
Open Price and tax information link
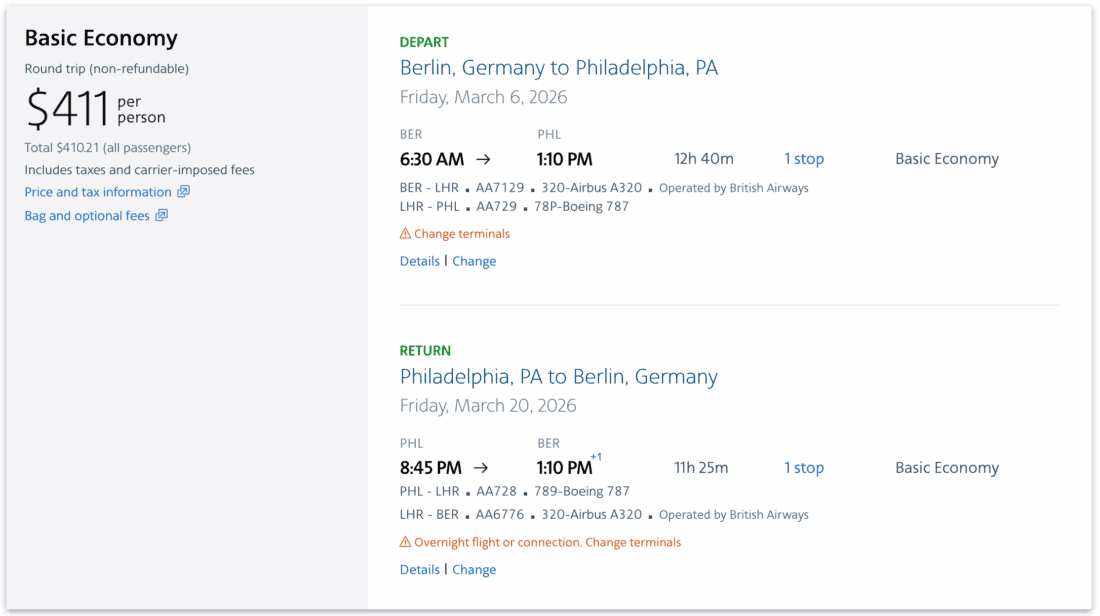pyautogui.click(x=98, y=192)
